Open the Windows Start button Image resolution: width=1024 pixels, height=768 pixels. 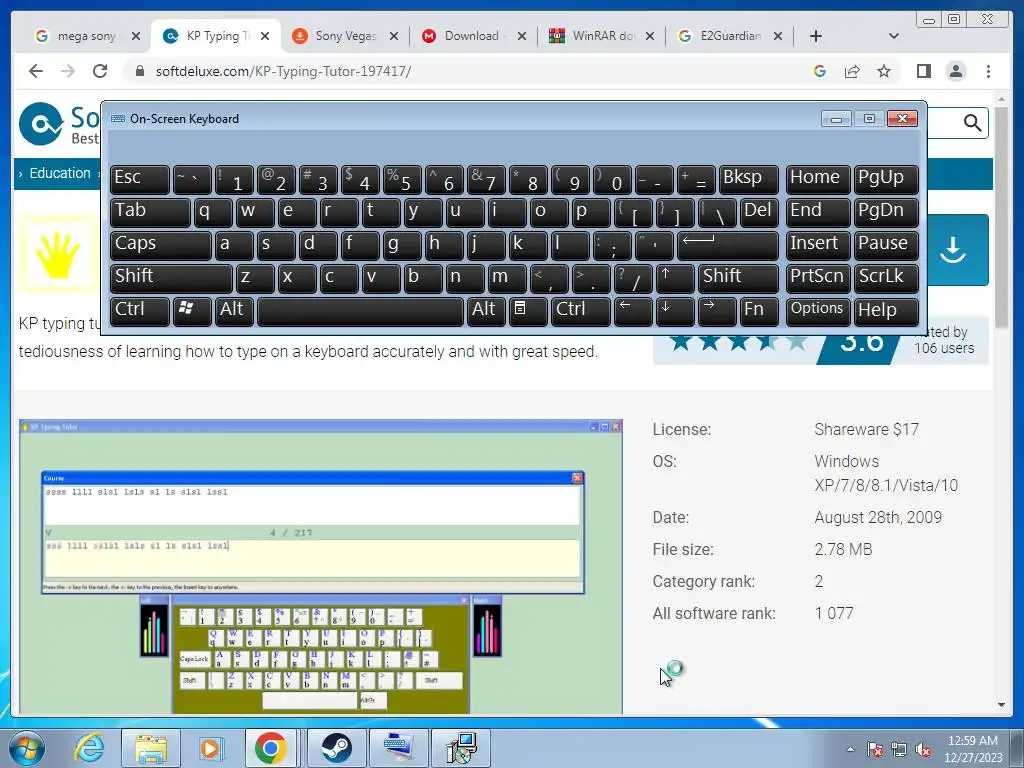tap(27, 748)
